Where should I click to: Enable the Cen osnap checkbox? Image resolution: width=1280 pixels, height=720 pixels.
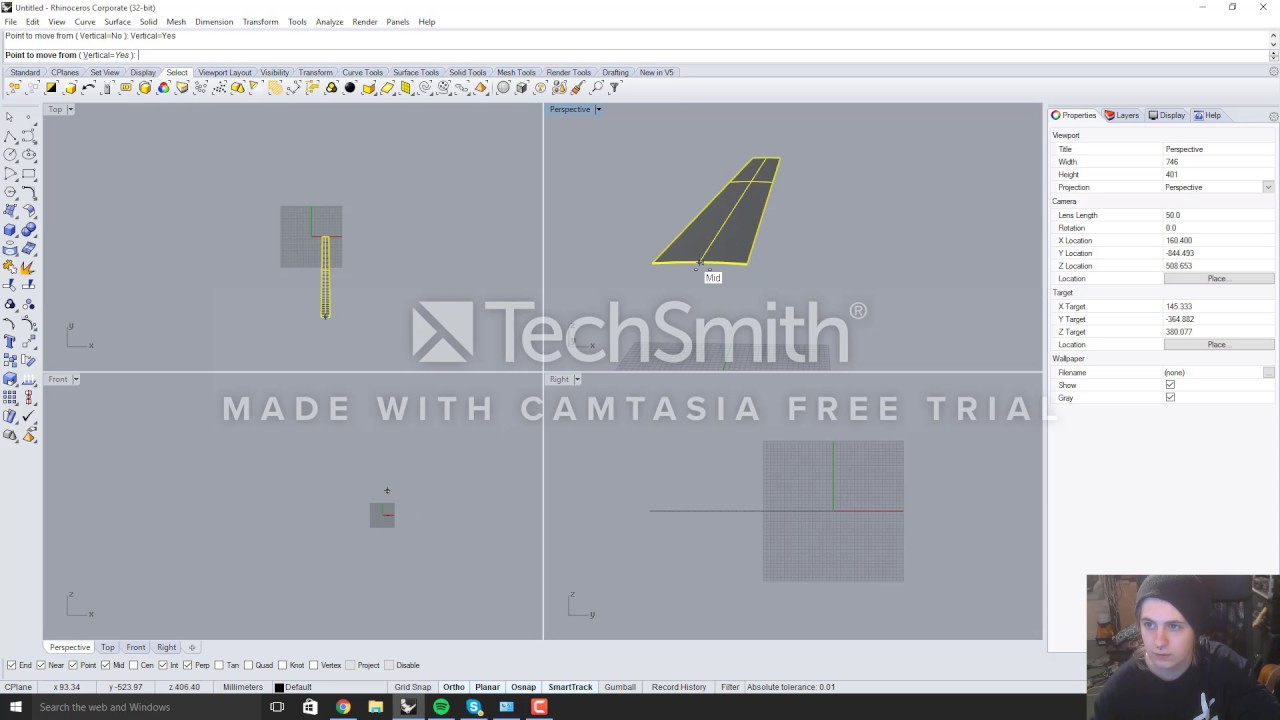pos(133,665)
